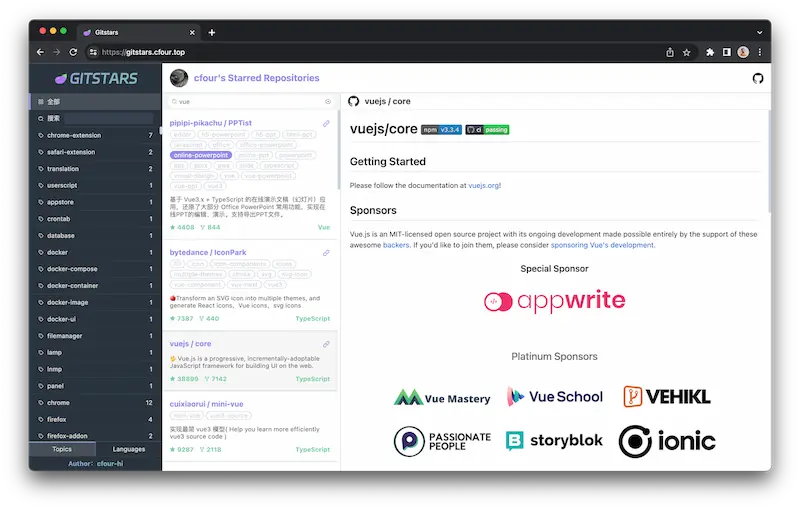This screenshot has height=509, width=800.
Task: Switch to the Languages tab
Action: click(129, 449)
